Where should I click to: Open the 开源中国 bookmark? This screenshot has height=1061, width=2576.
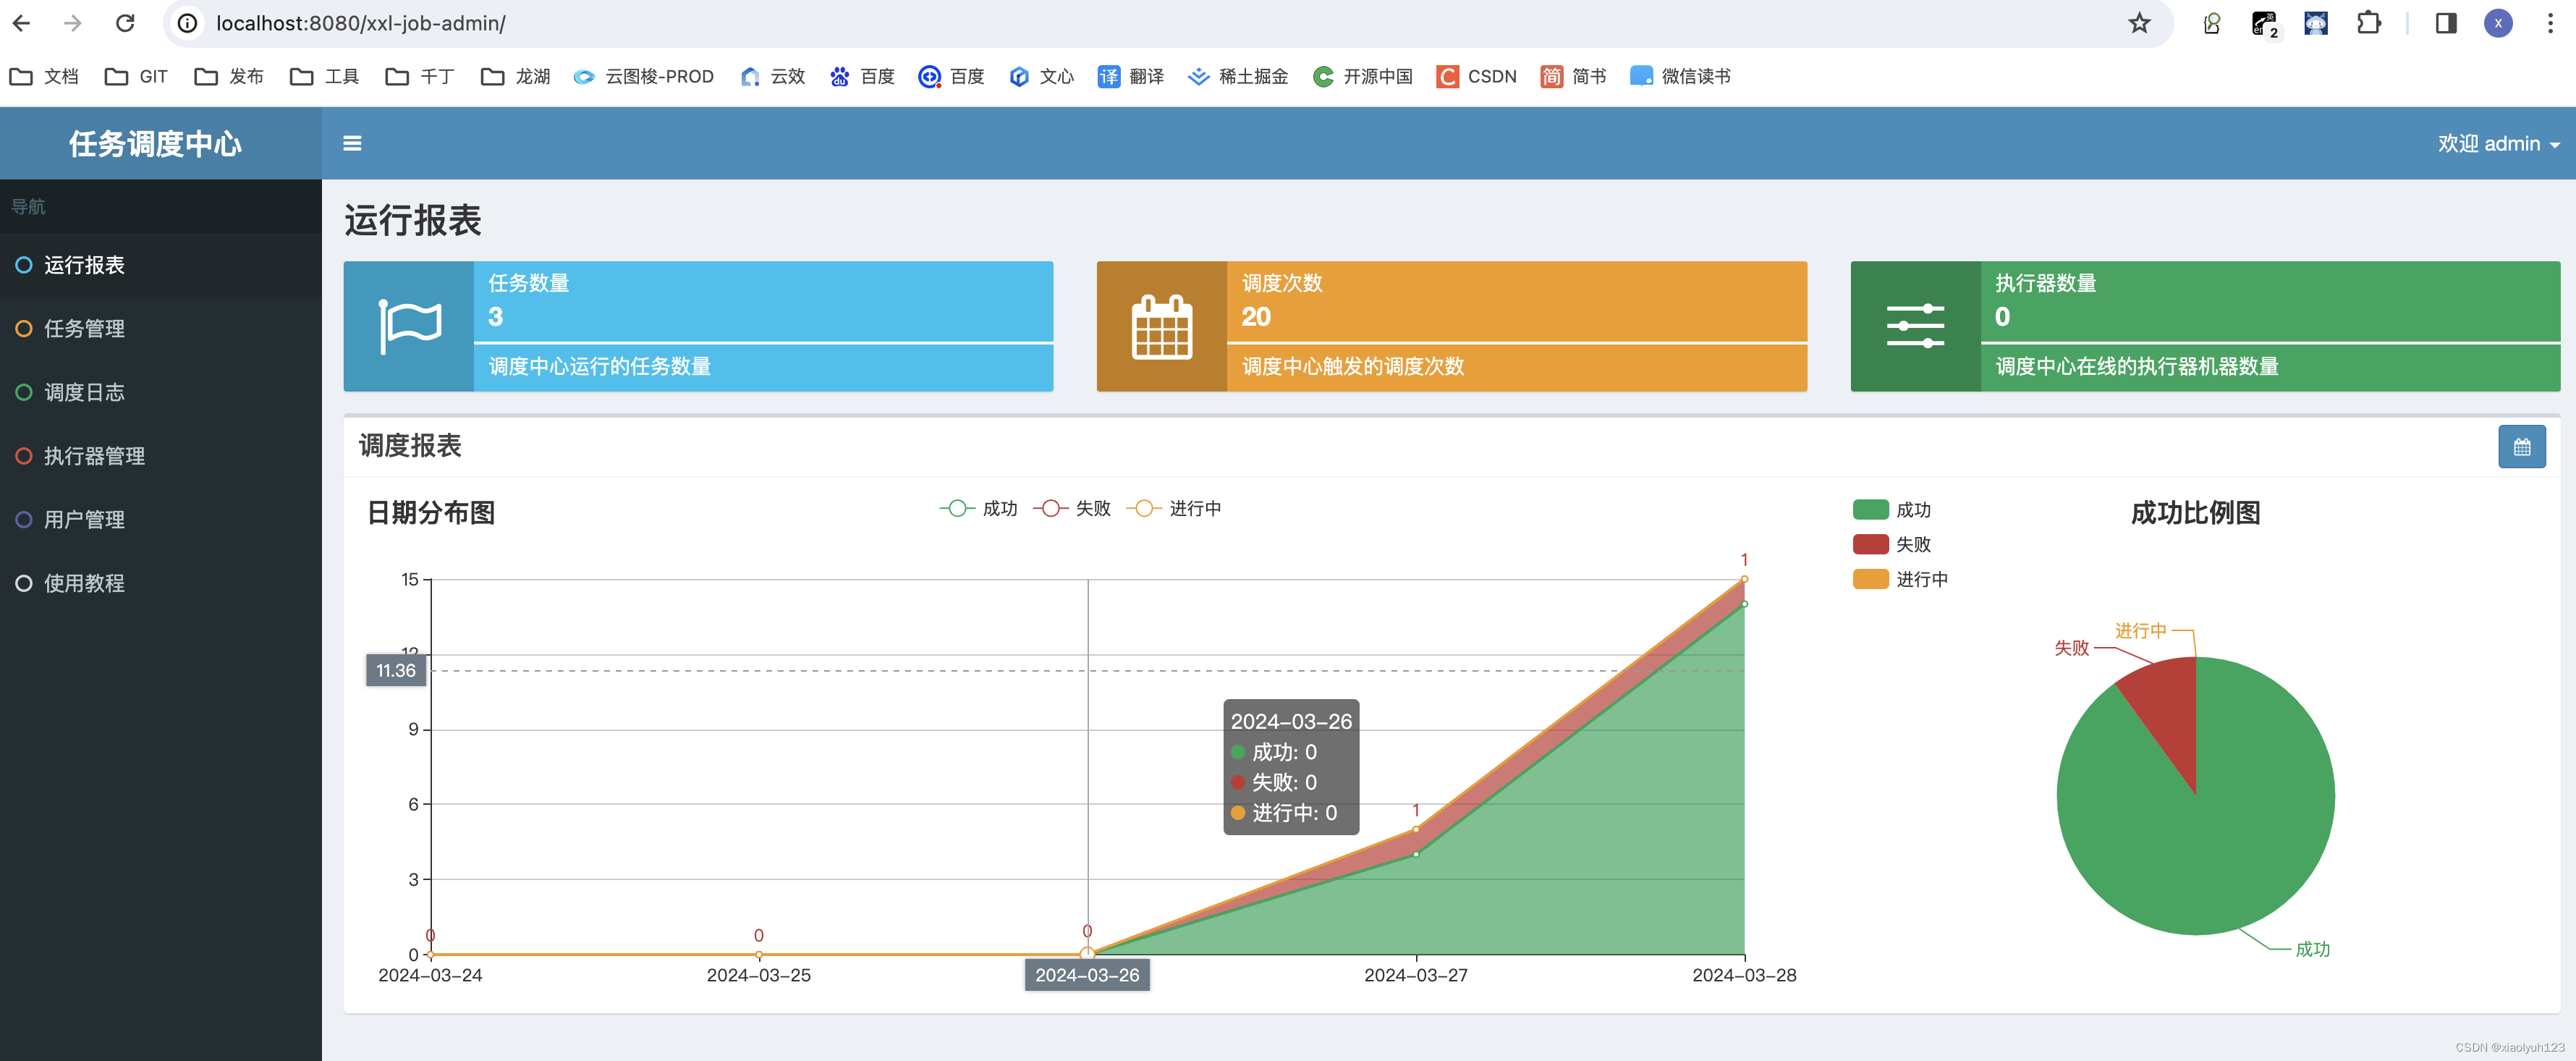[x=1363, y=76]
